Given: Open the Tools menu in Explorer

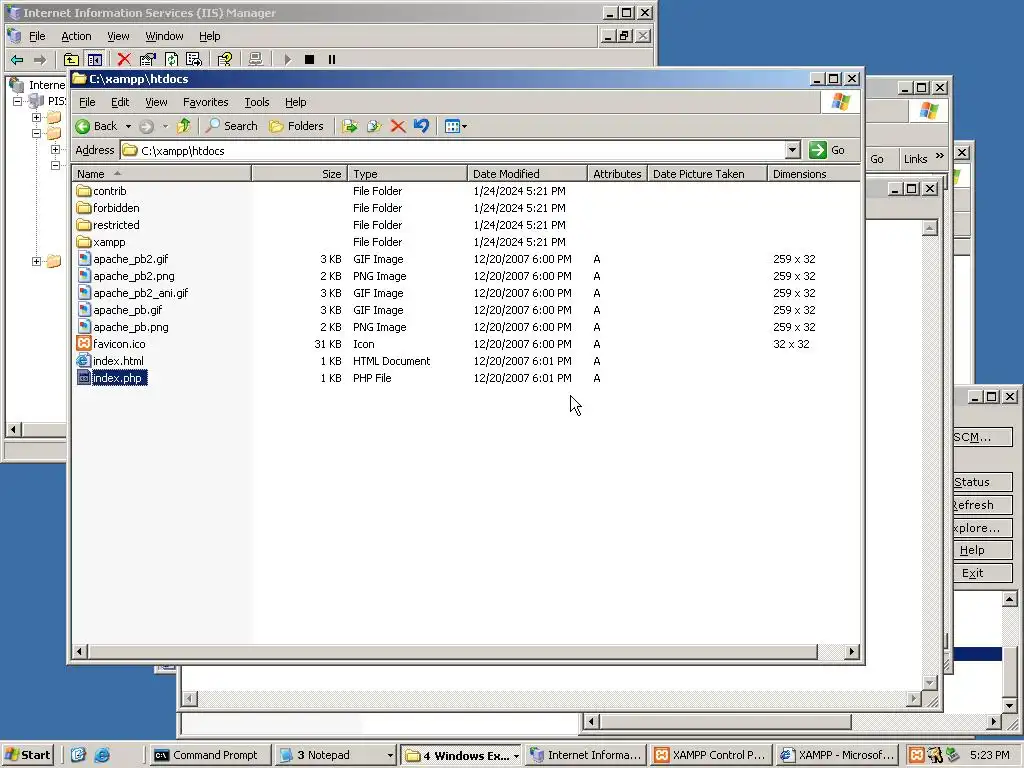Looking at the screenshot, I should coord(257,102).
